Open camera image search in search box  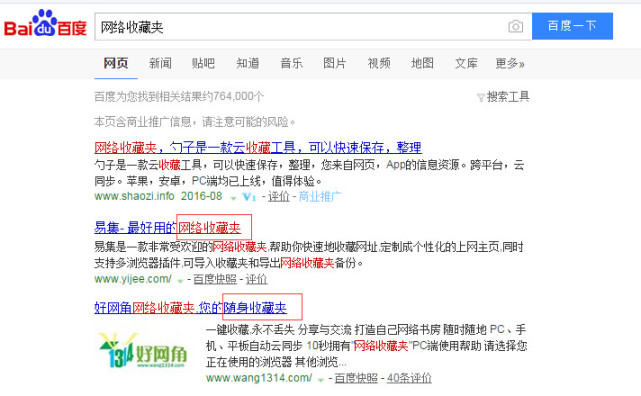[x=515, y=27]
